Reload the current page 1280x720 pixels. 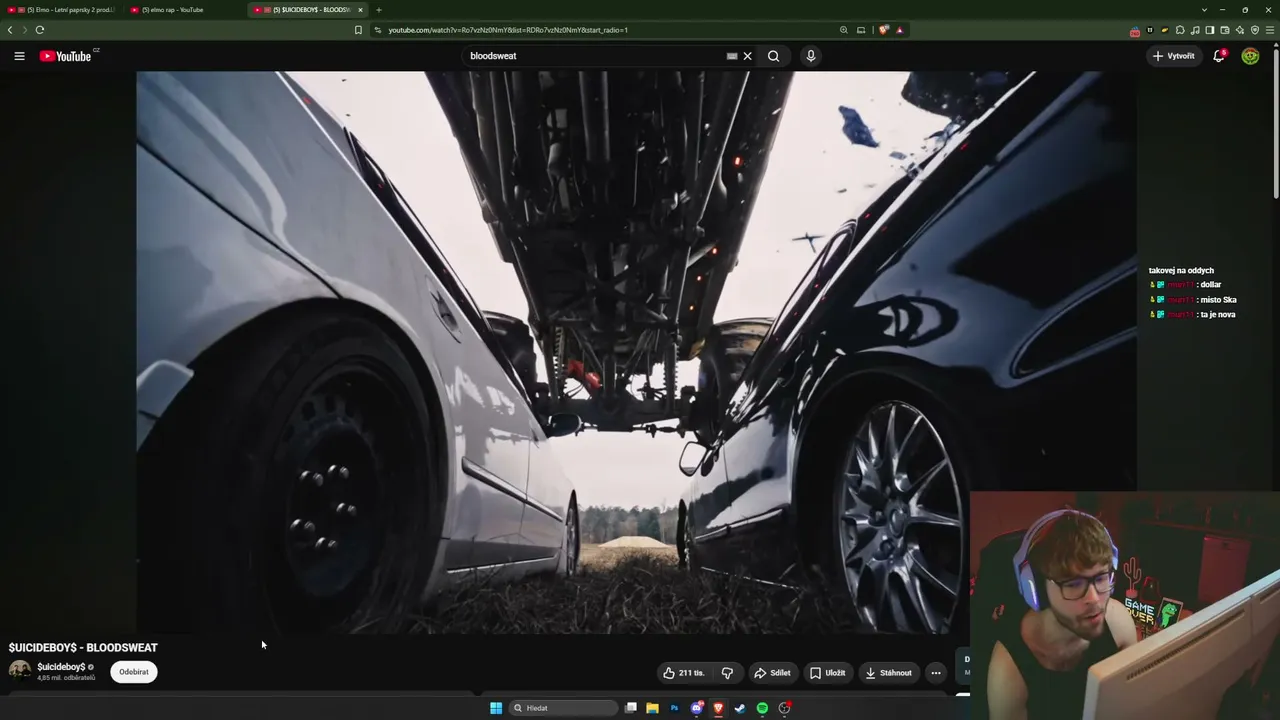[x=40, y=30]
